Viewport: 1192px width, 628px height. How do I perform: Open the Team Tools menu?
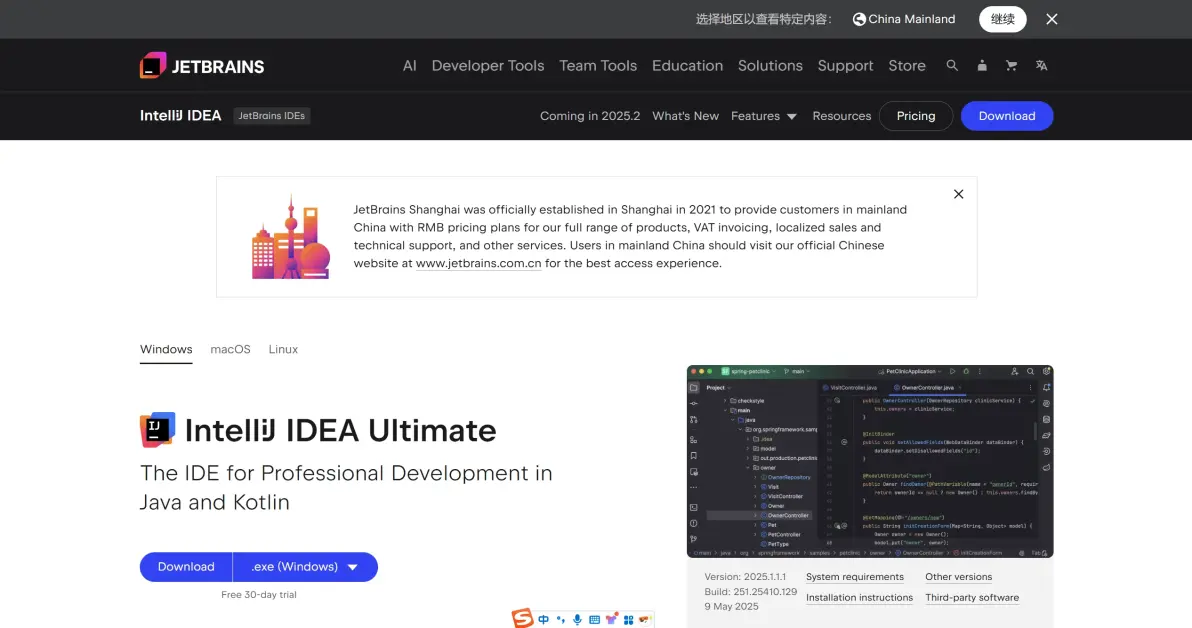598,65
